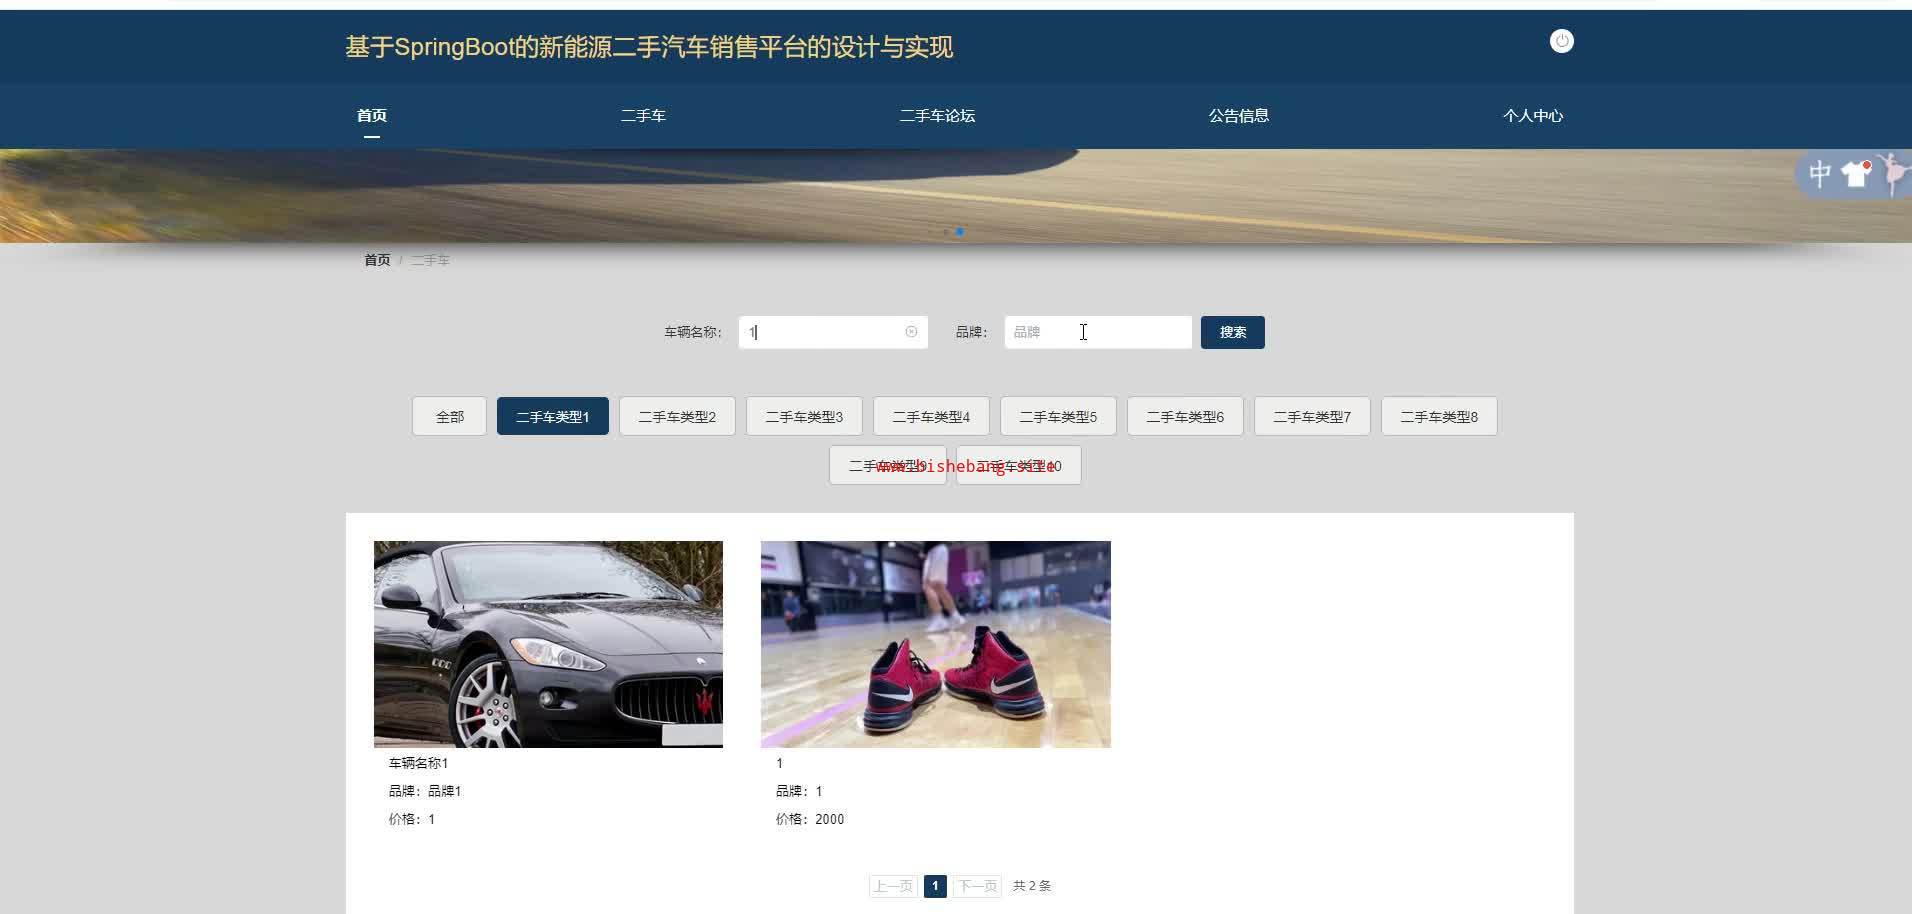Select the 二手车类型8 category button

click(1439, 416)
